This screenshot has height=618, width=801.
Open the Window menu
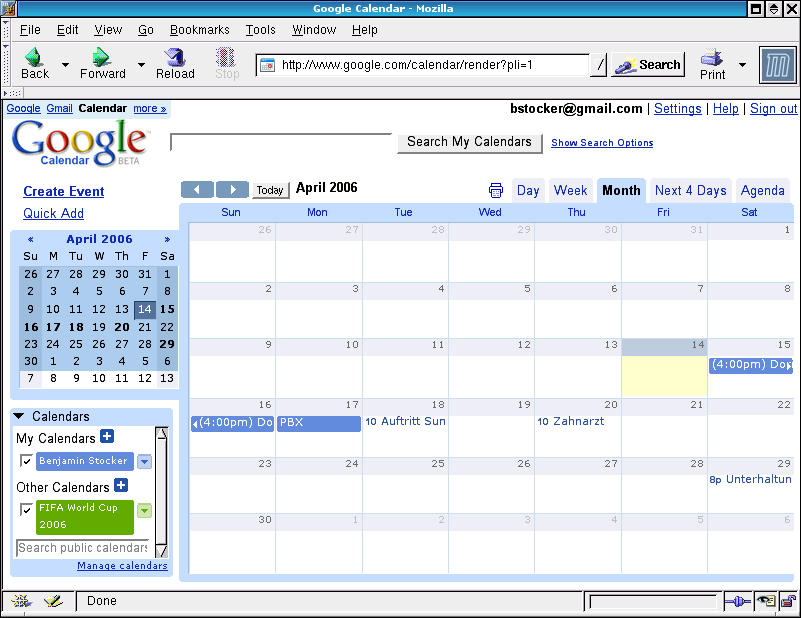(314, 30)
